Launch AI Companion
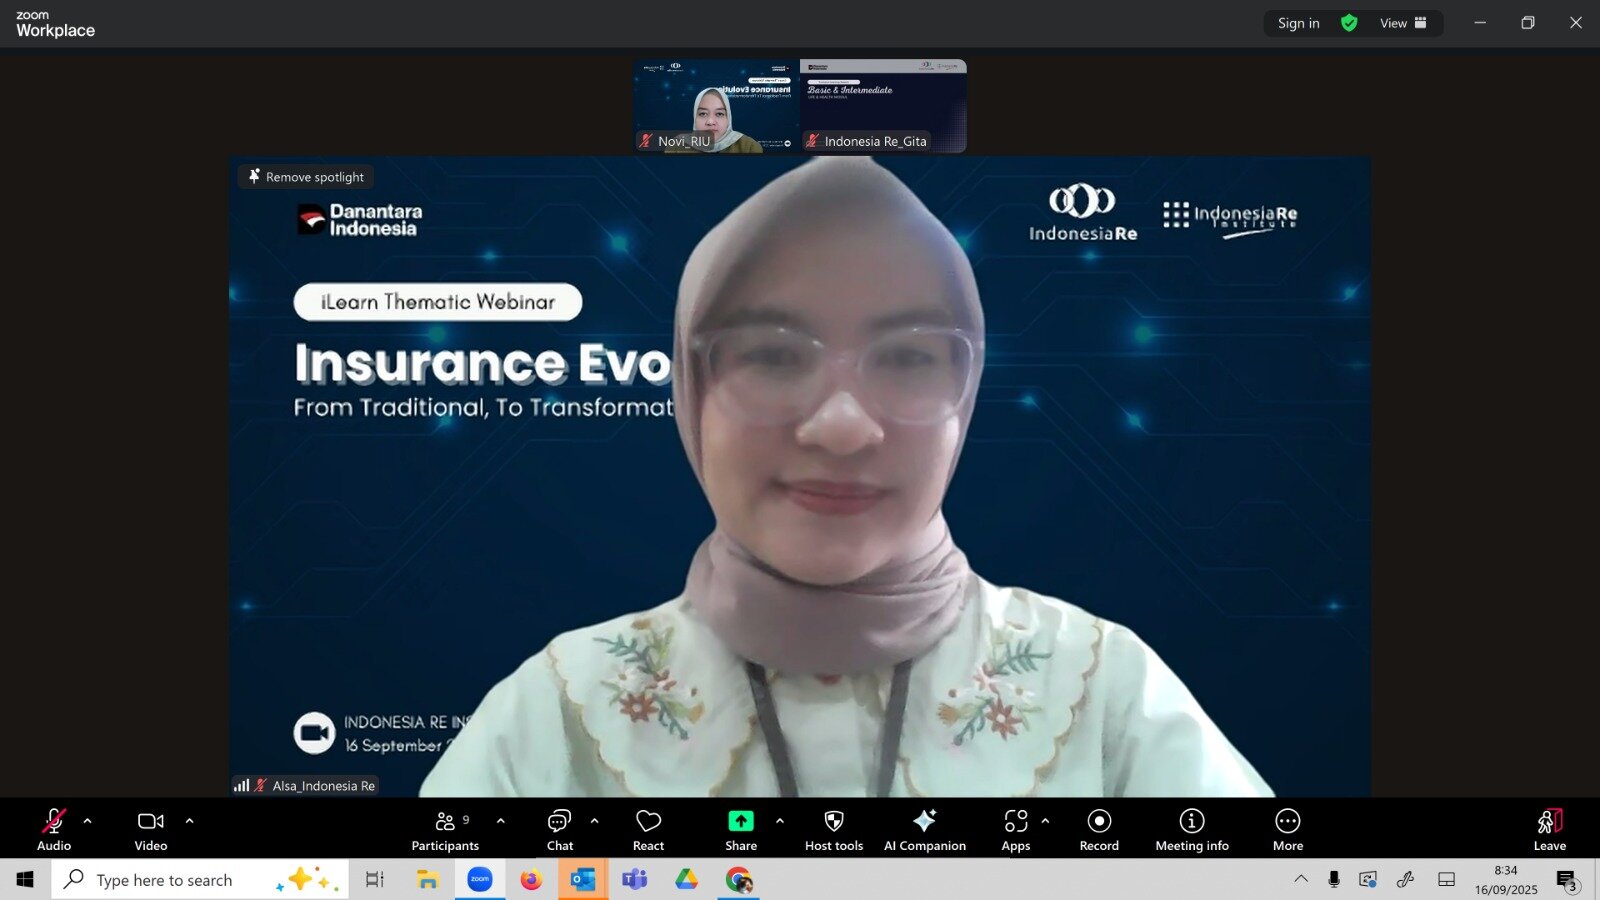This screenshot has width=1600, height=900. tap(924, 830)
